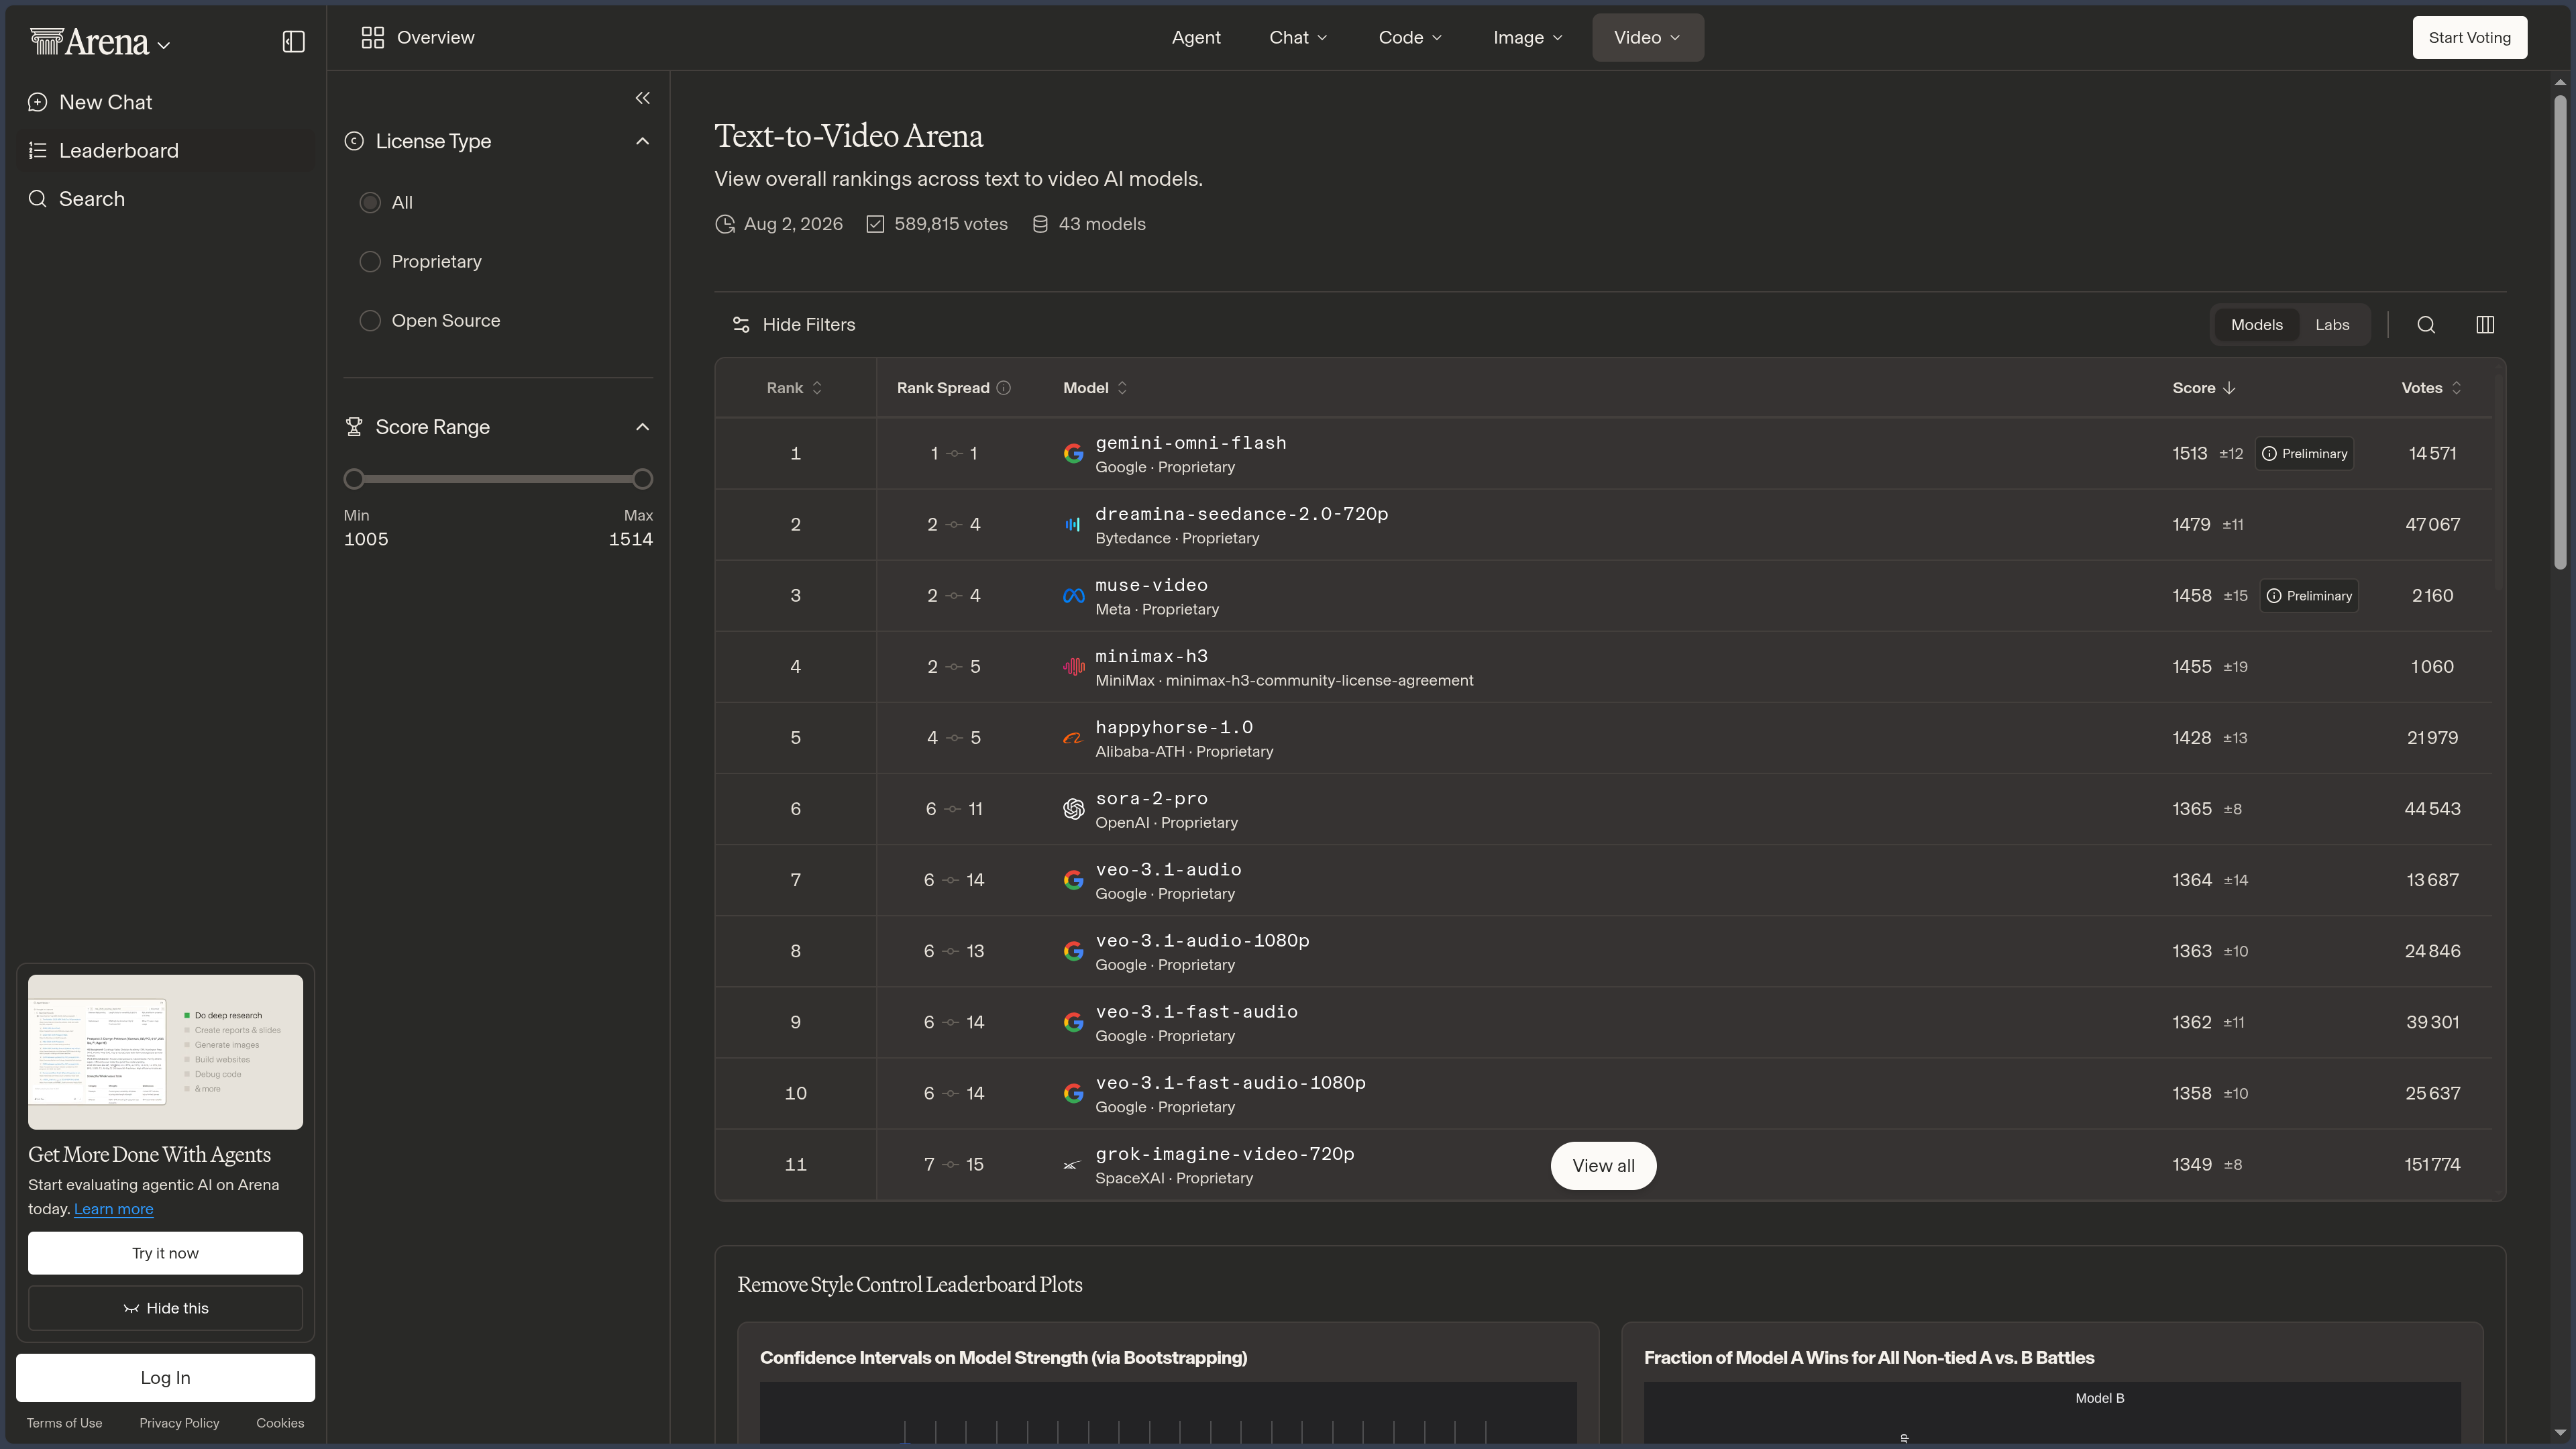Image resolution: width=2576 pixels, height=1449 pixels.
Task: Click the Log In button
Action: (165, 1377)
